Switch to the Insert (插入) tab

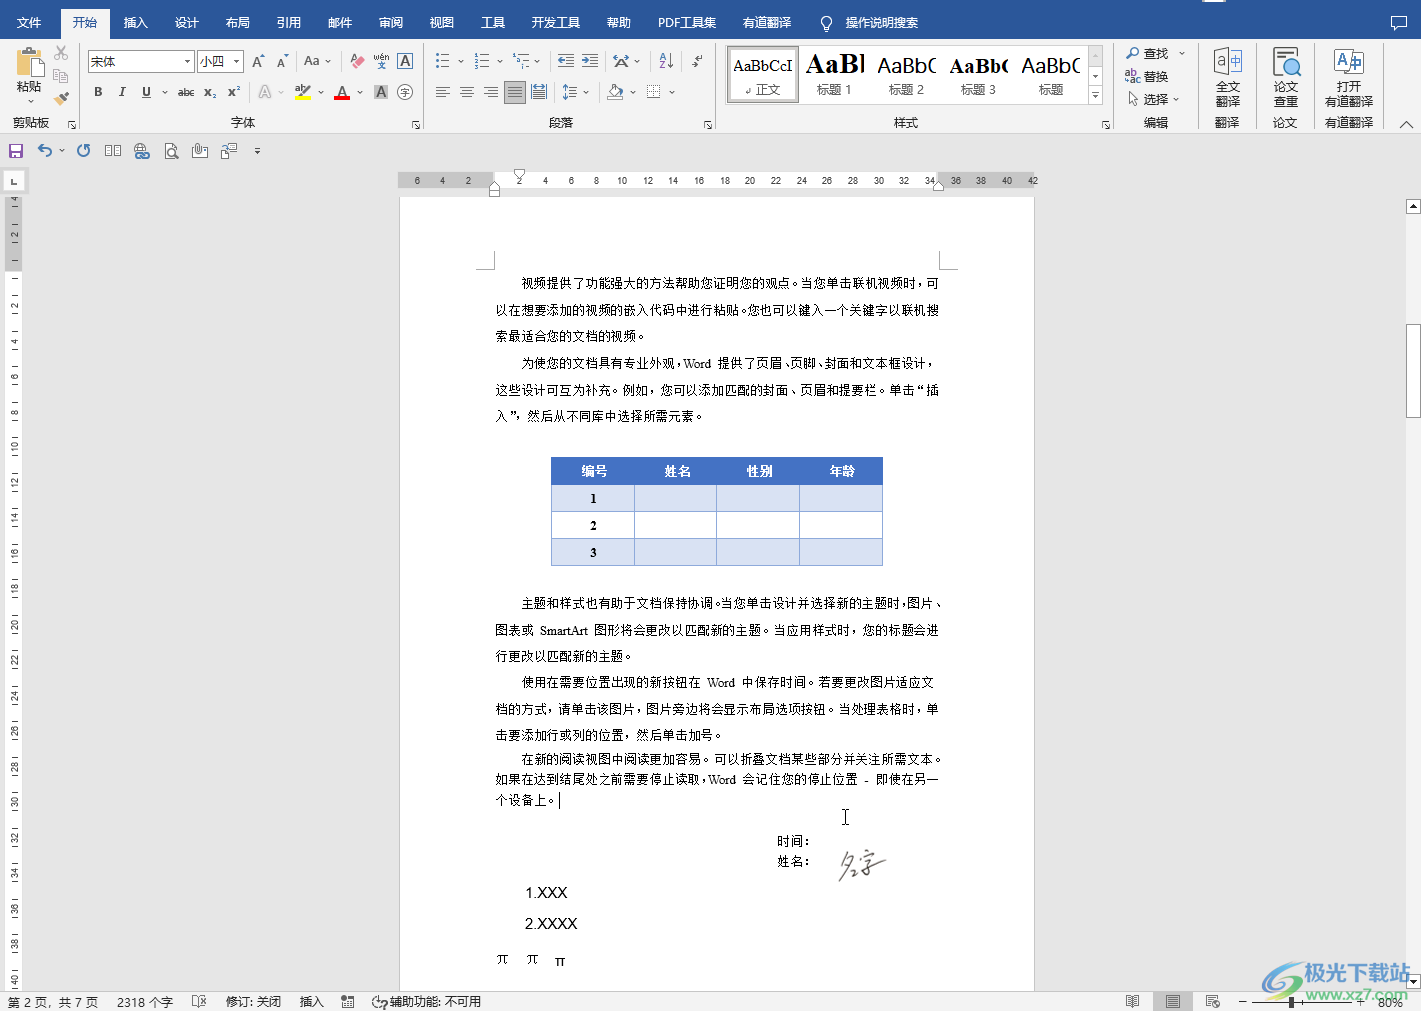coord(135,22)
